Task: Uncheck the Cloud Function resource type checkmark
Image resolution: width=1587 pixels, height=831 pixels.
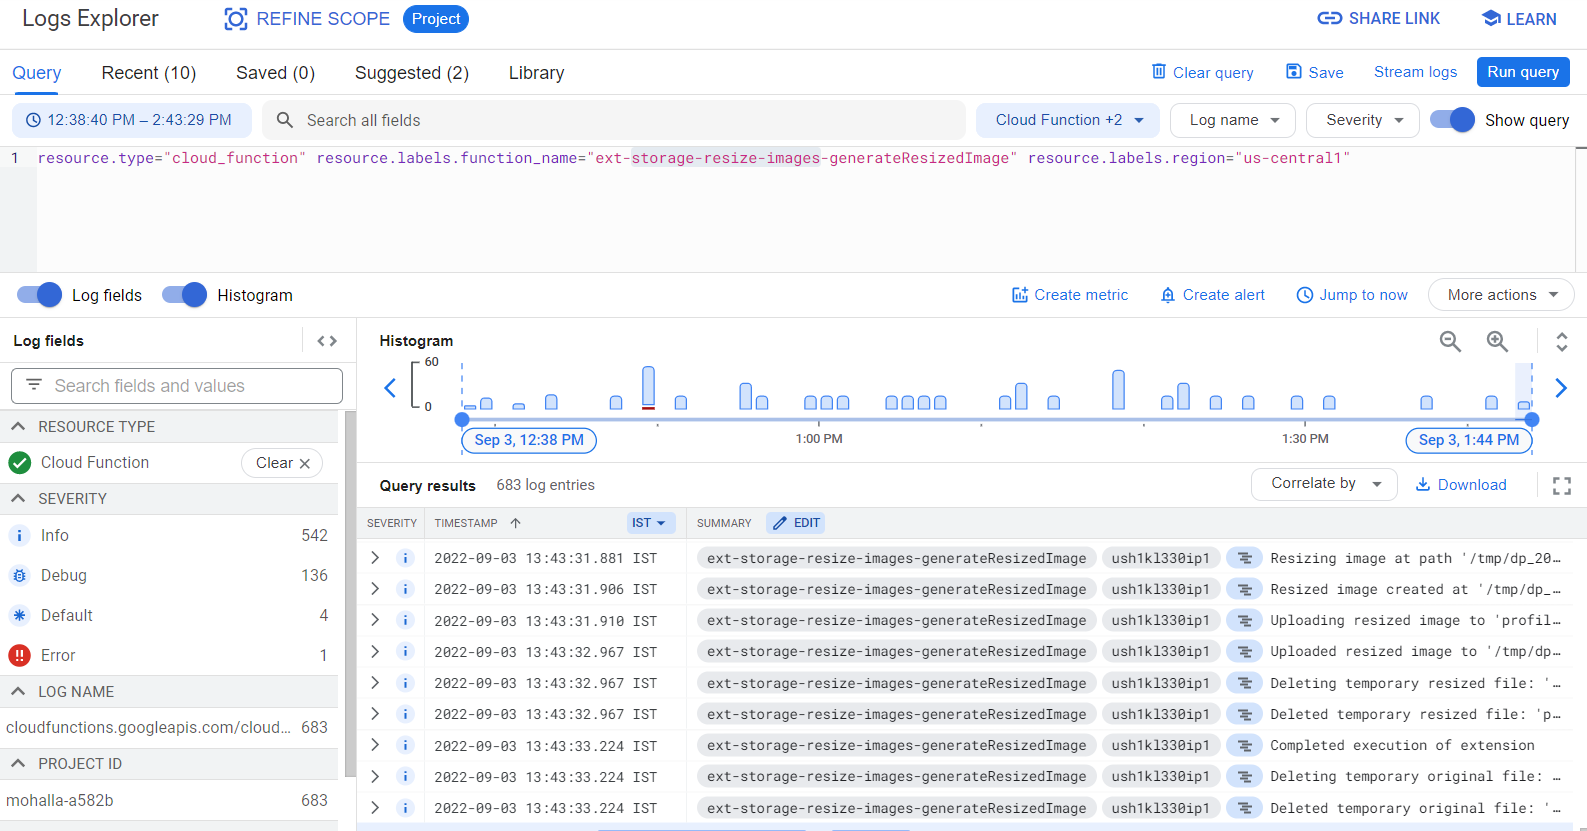Action: coord(20,463)
